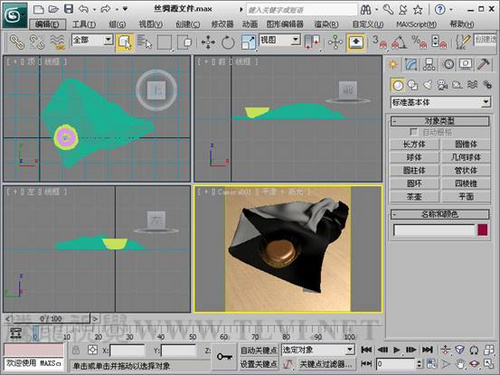500x375 pixels.
Task: Create a new file from the quick access toolbar
Action: click(x=38, y=9)
